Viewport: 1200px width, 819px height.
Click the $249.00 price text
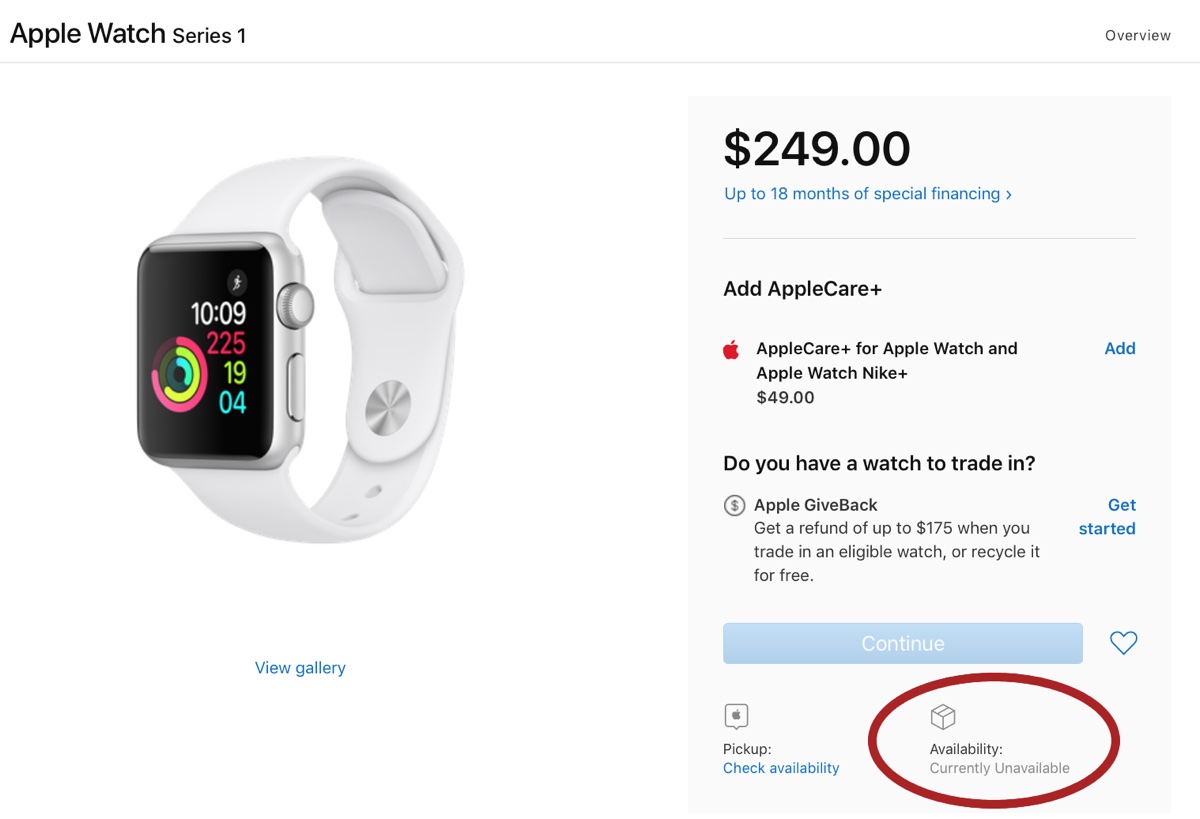click(817, 150)
